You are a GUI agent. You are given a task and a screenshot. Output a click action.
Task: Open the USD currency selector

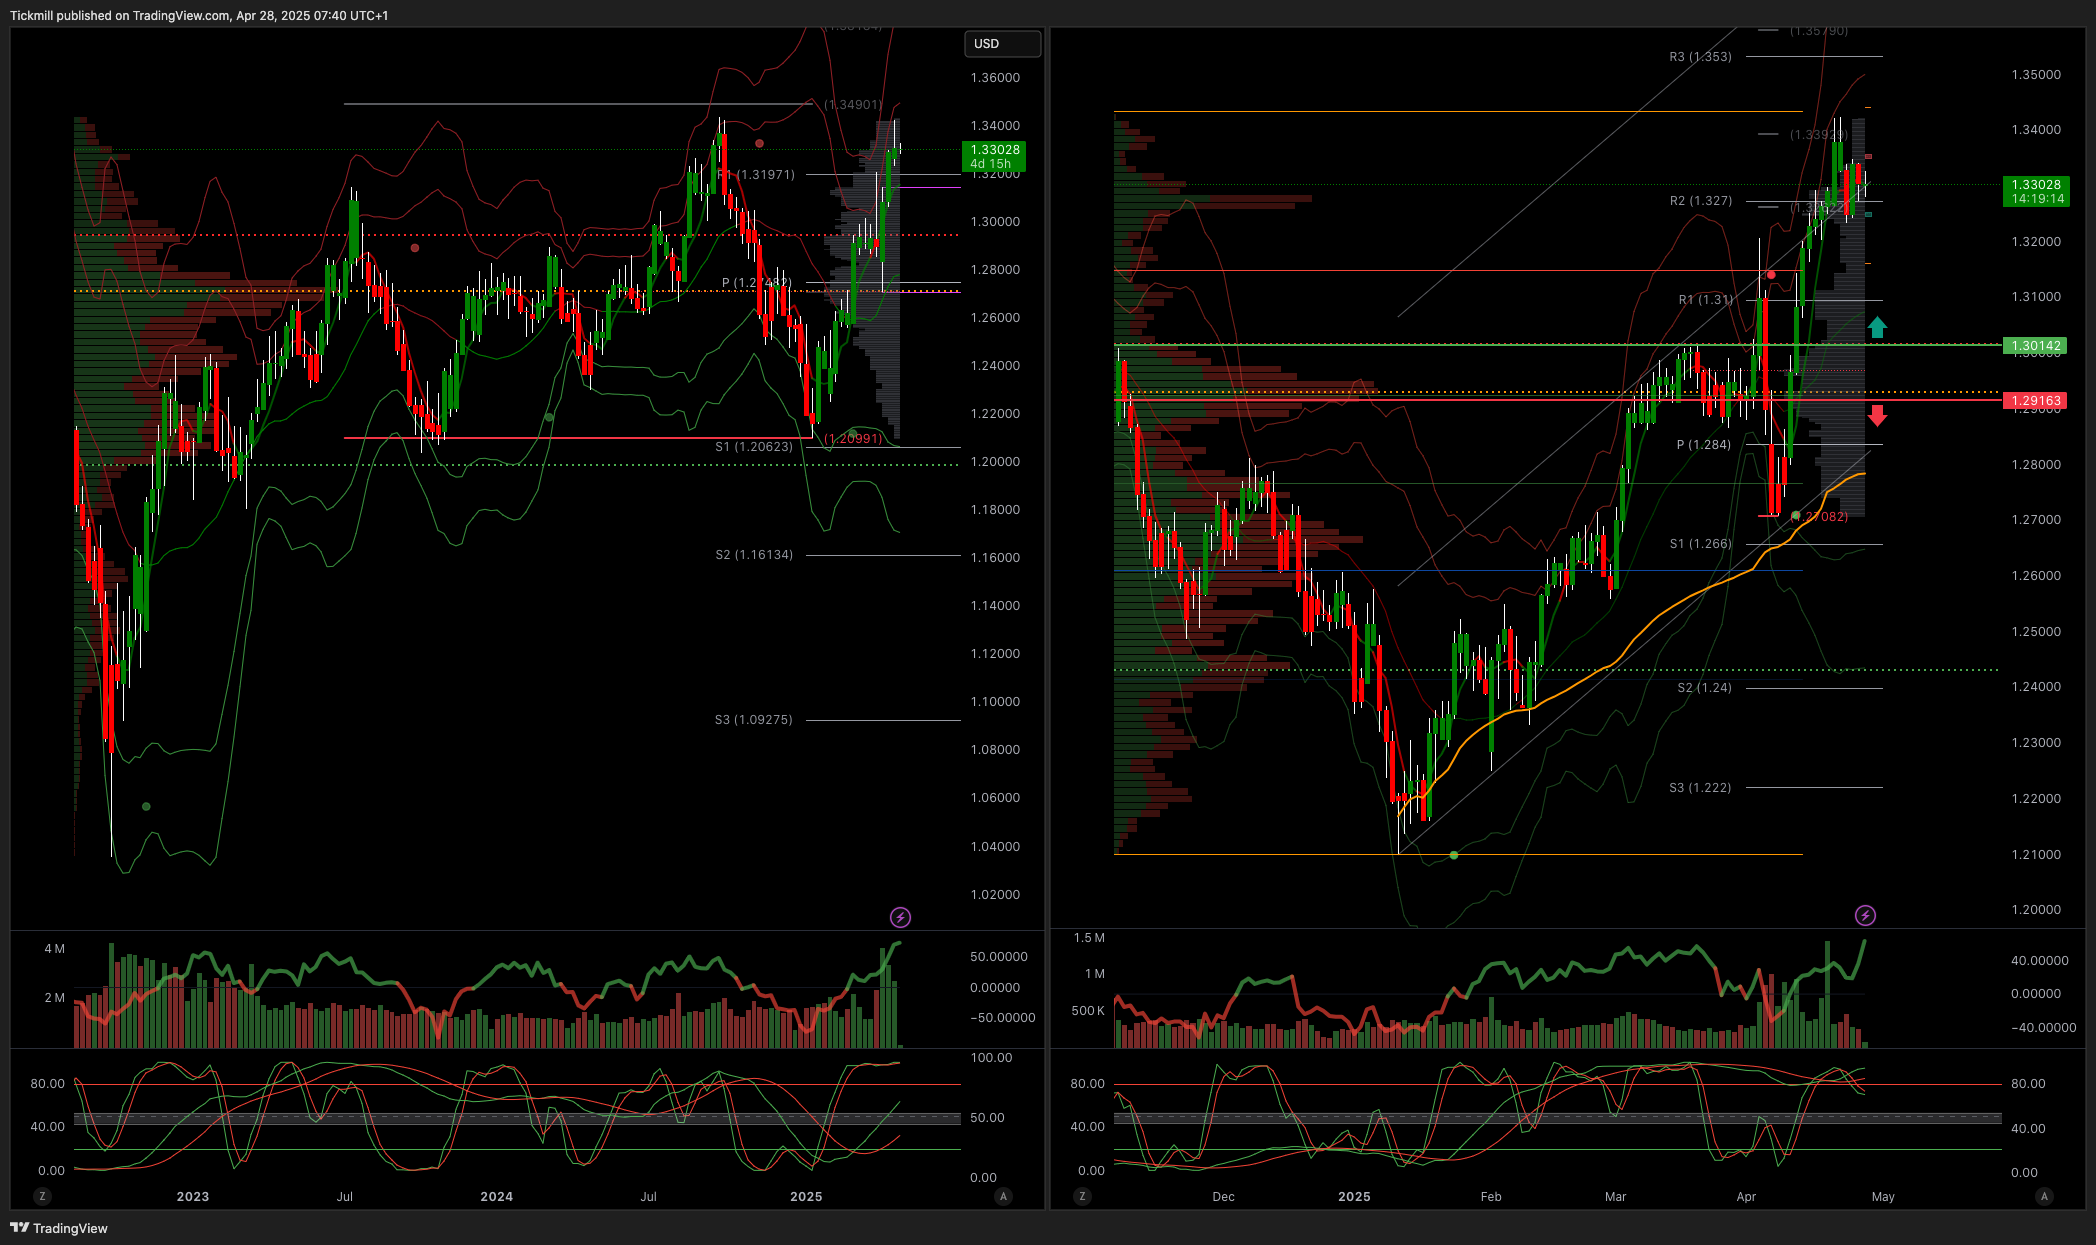tap(1001, 44)
